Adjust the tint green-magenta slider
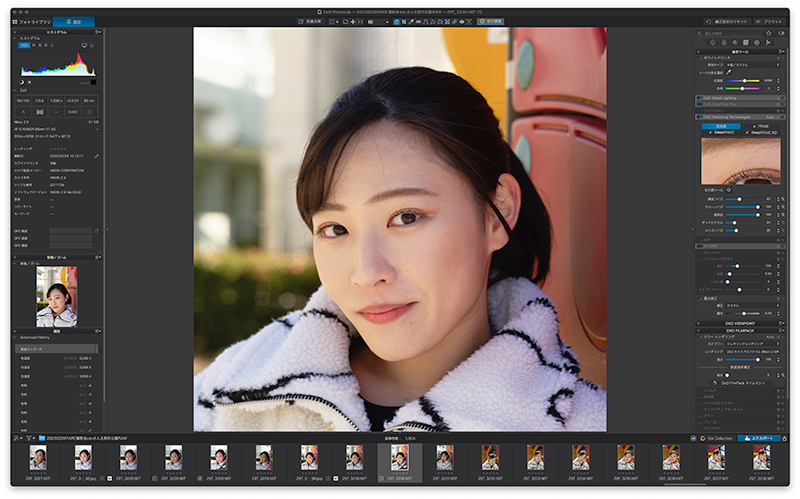 [742, 89]
